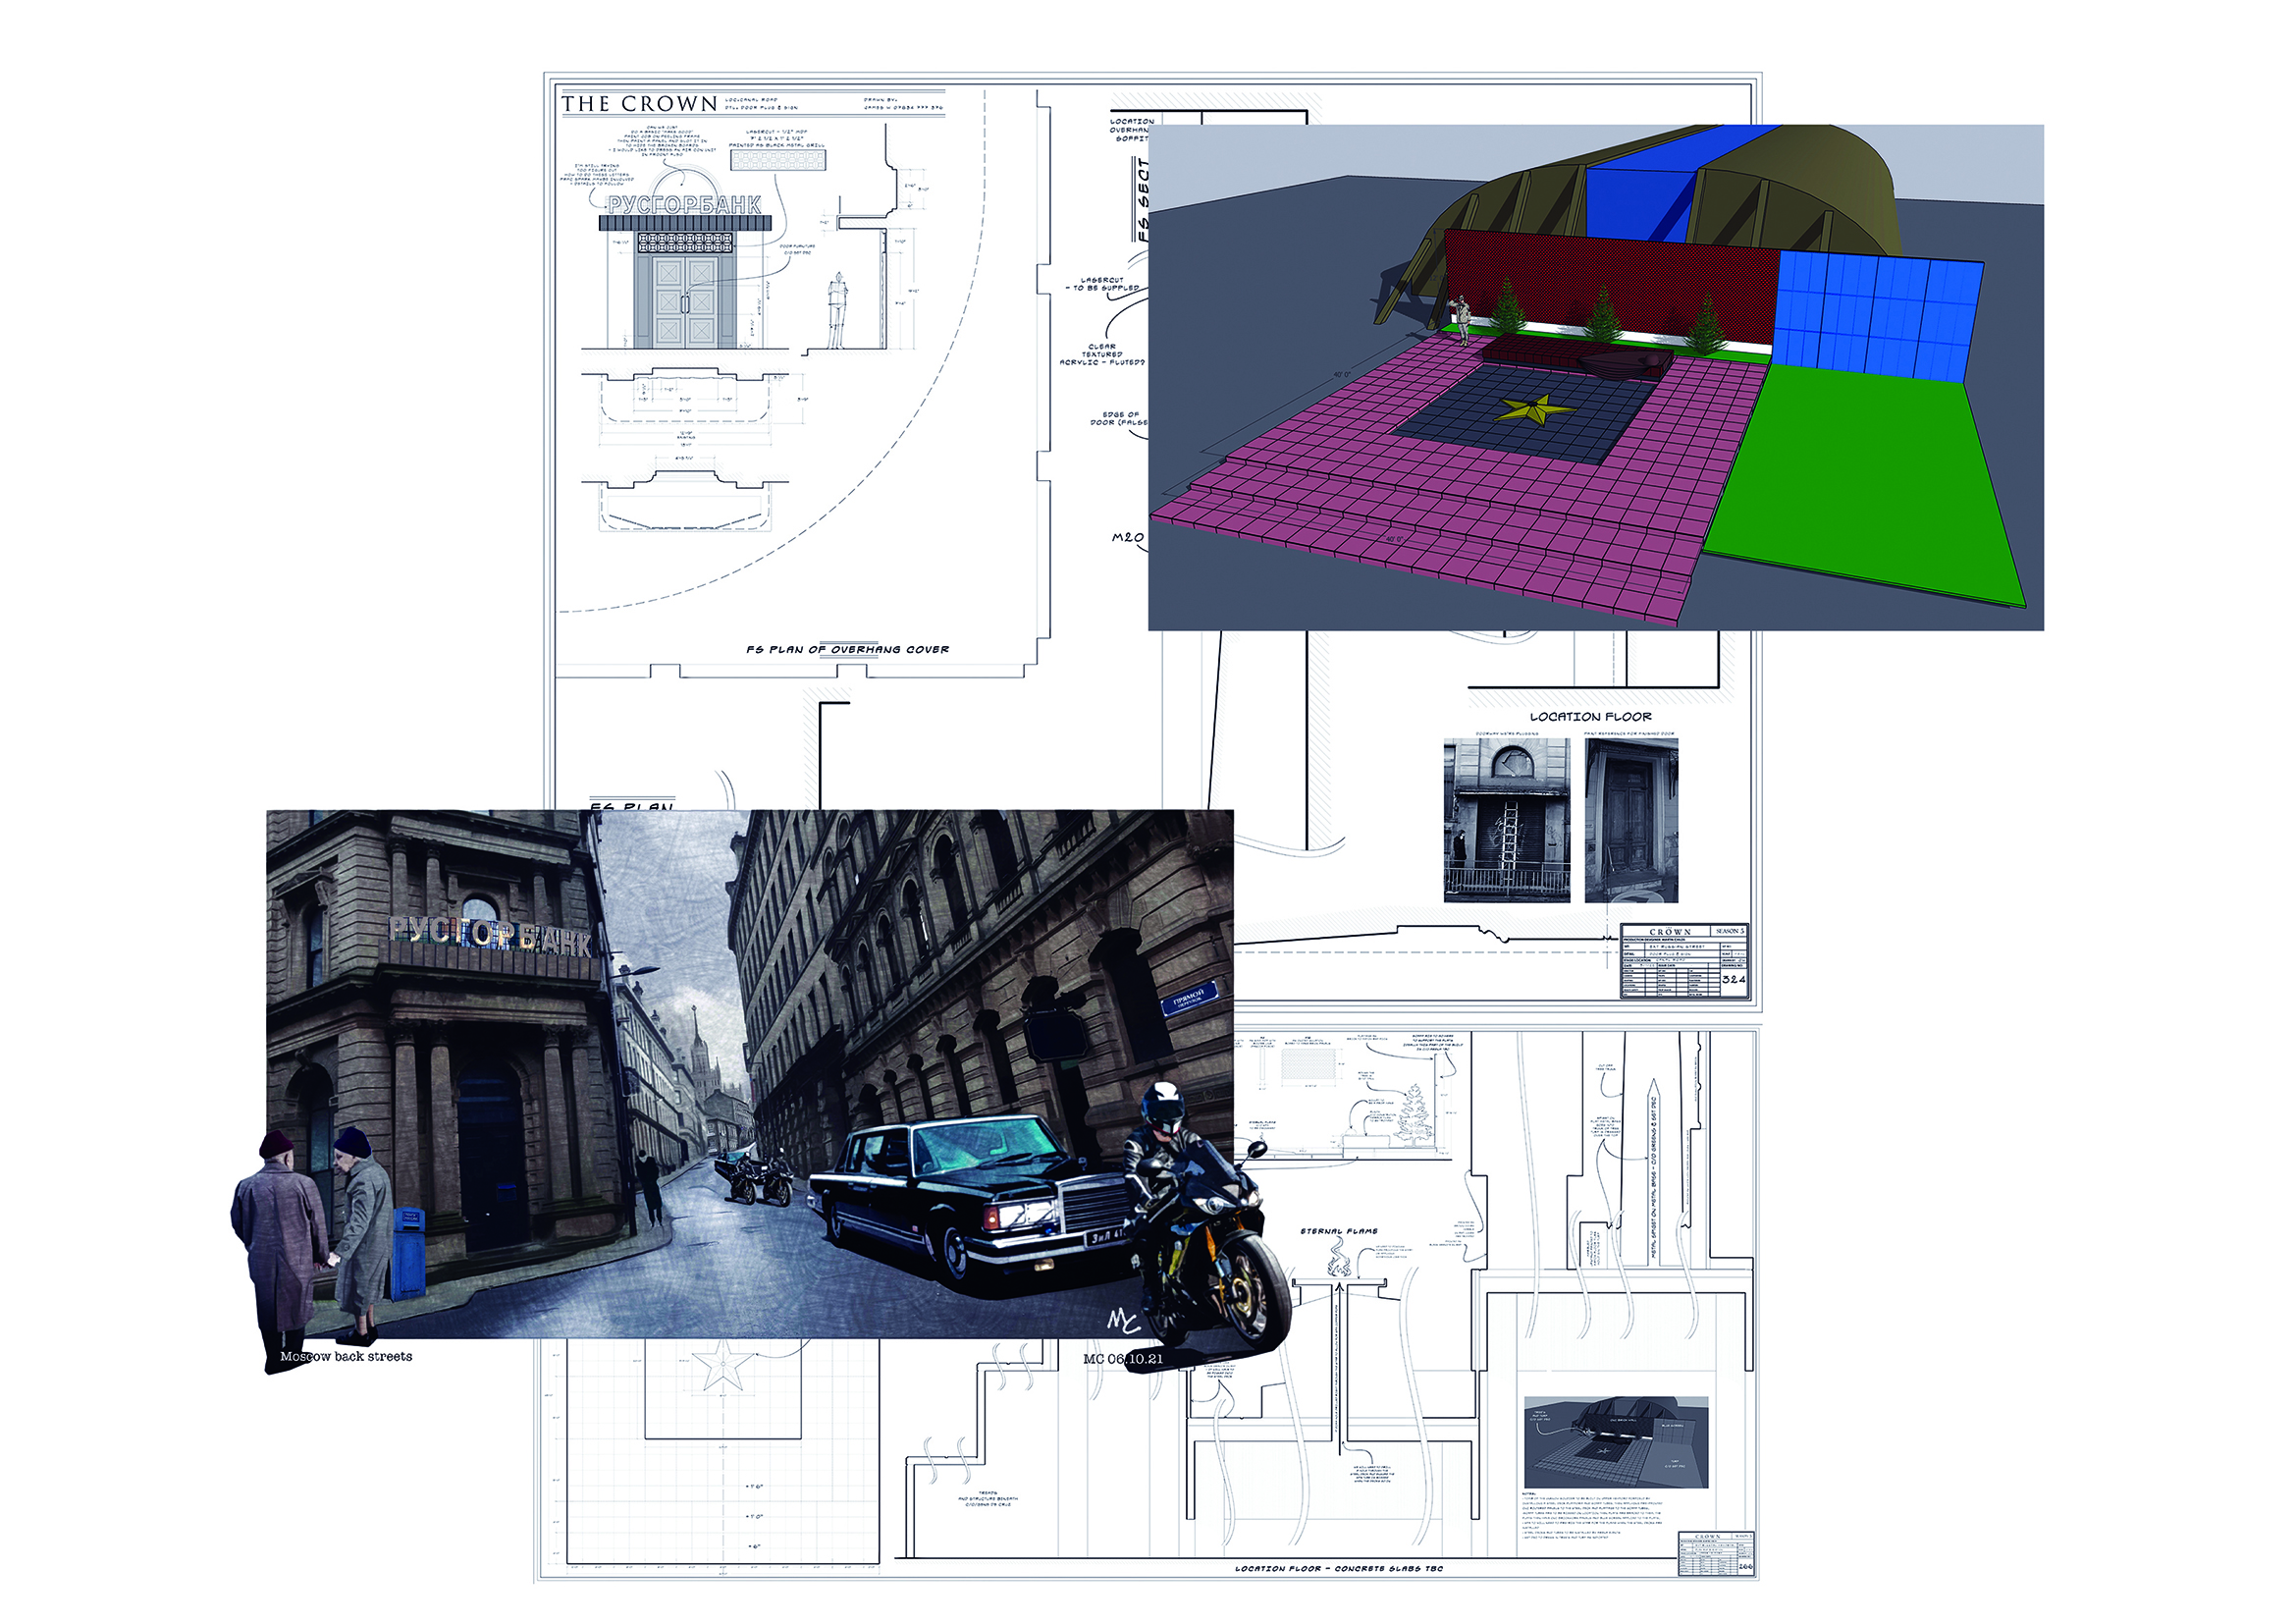This screenshot has height=1624, width=2296.
Task: Click the star outline on lower floor plan
Action: coord(722,1366)
